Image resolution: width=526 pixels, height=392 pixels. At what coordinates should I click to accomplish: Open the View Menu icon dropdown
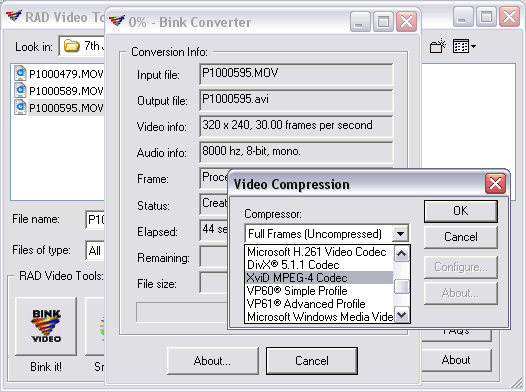[x=464, y=46]
